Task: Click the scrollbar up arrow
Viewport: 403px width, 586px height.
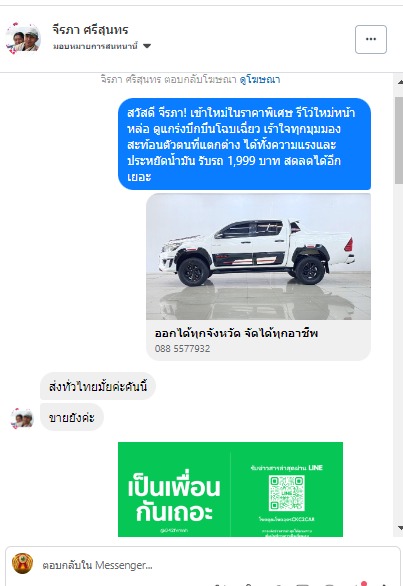Action: pos(400,82)
